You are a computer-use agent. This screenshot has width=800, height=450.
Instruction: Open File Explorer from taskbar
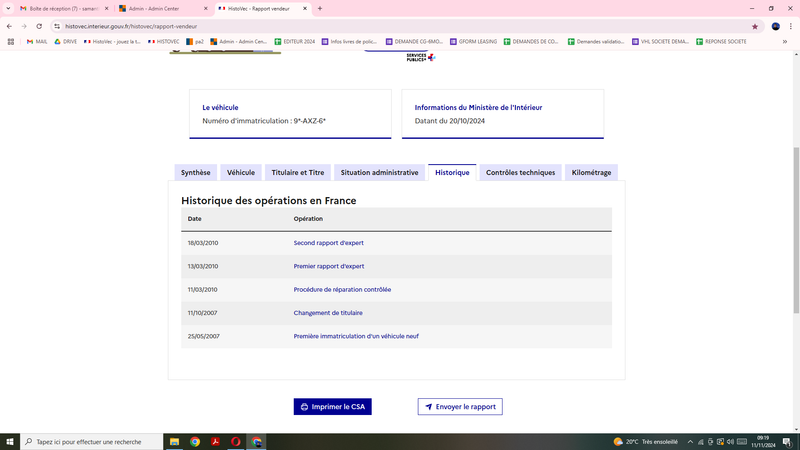[x=174, y=442]
